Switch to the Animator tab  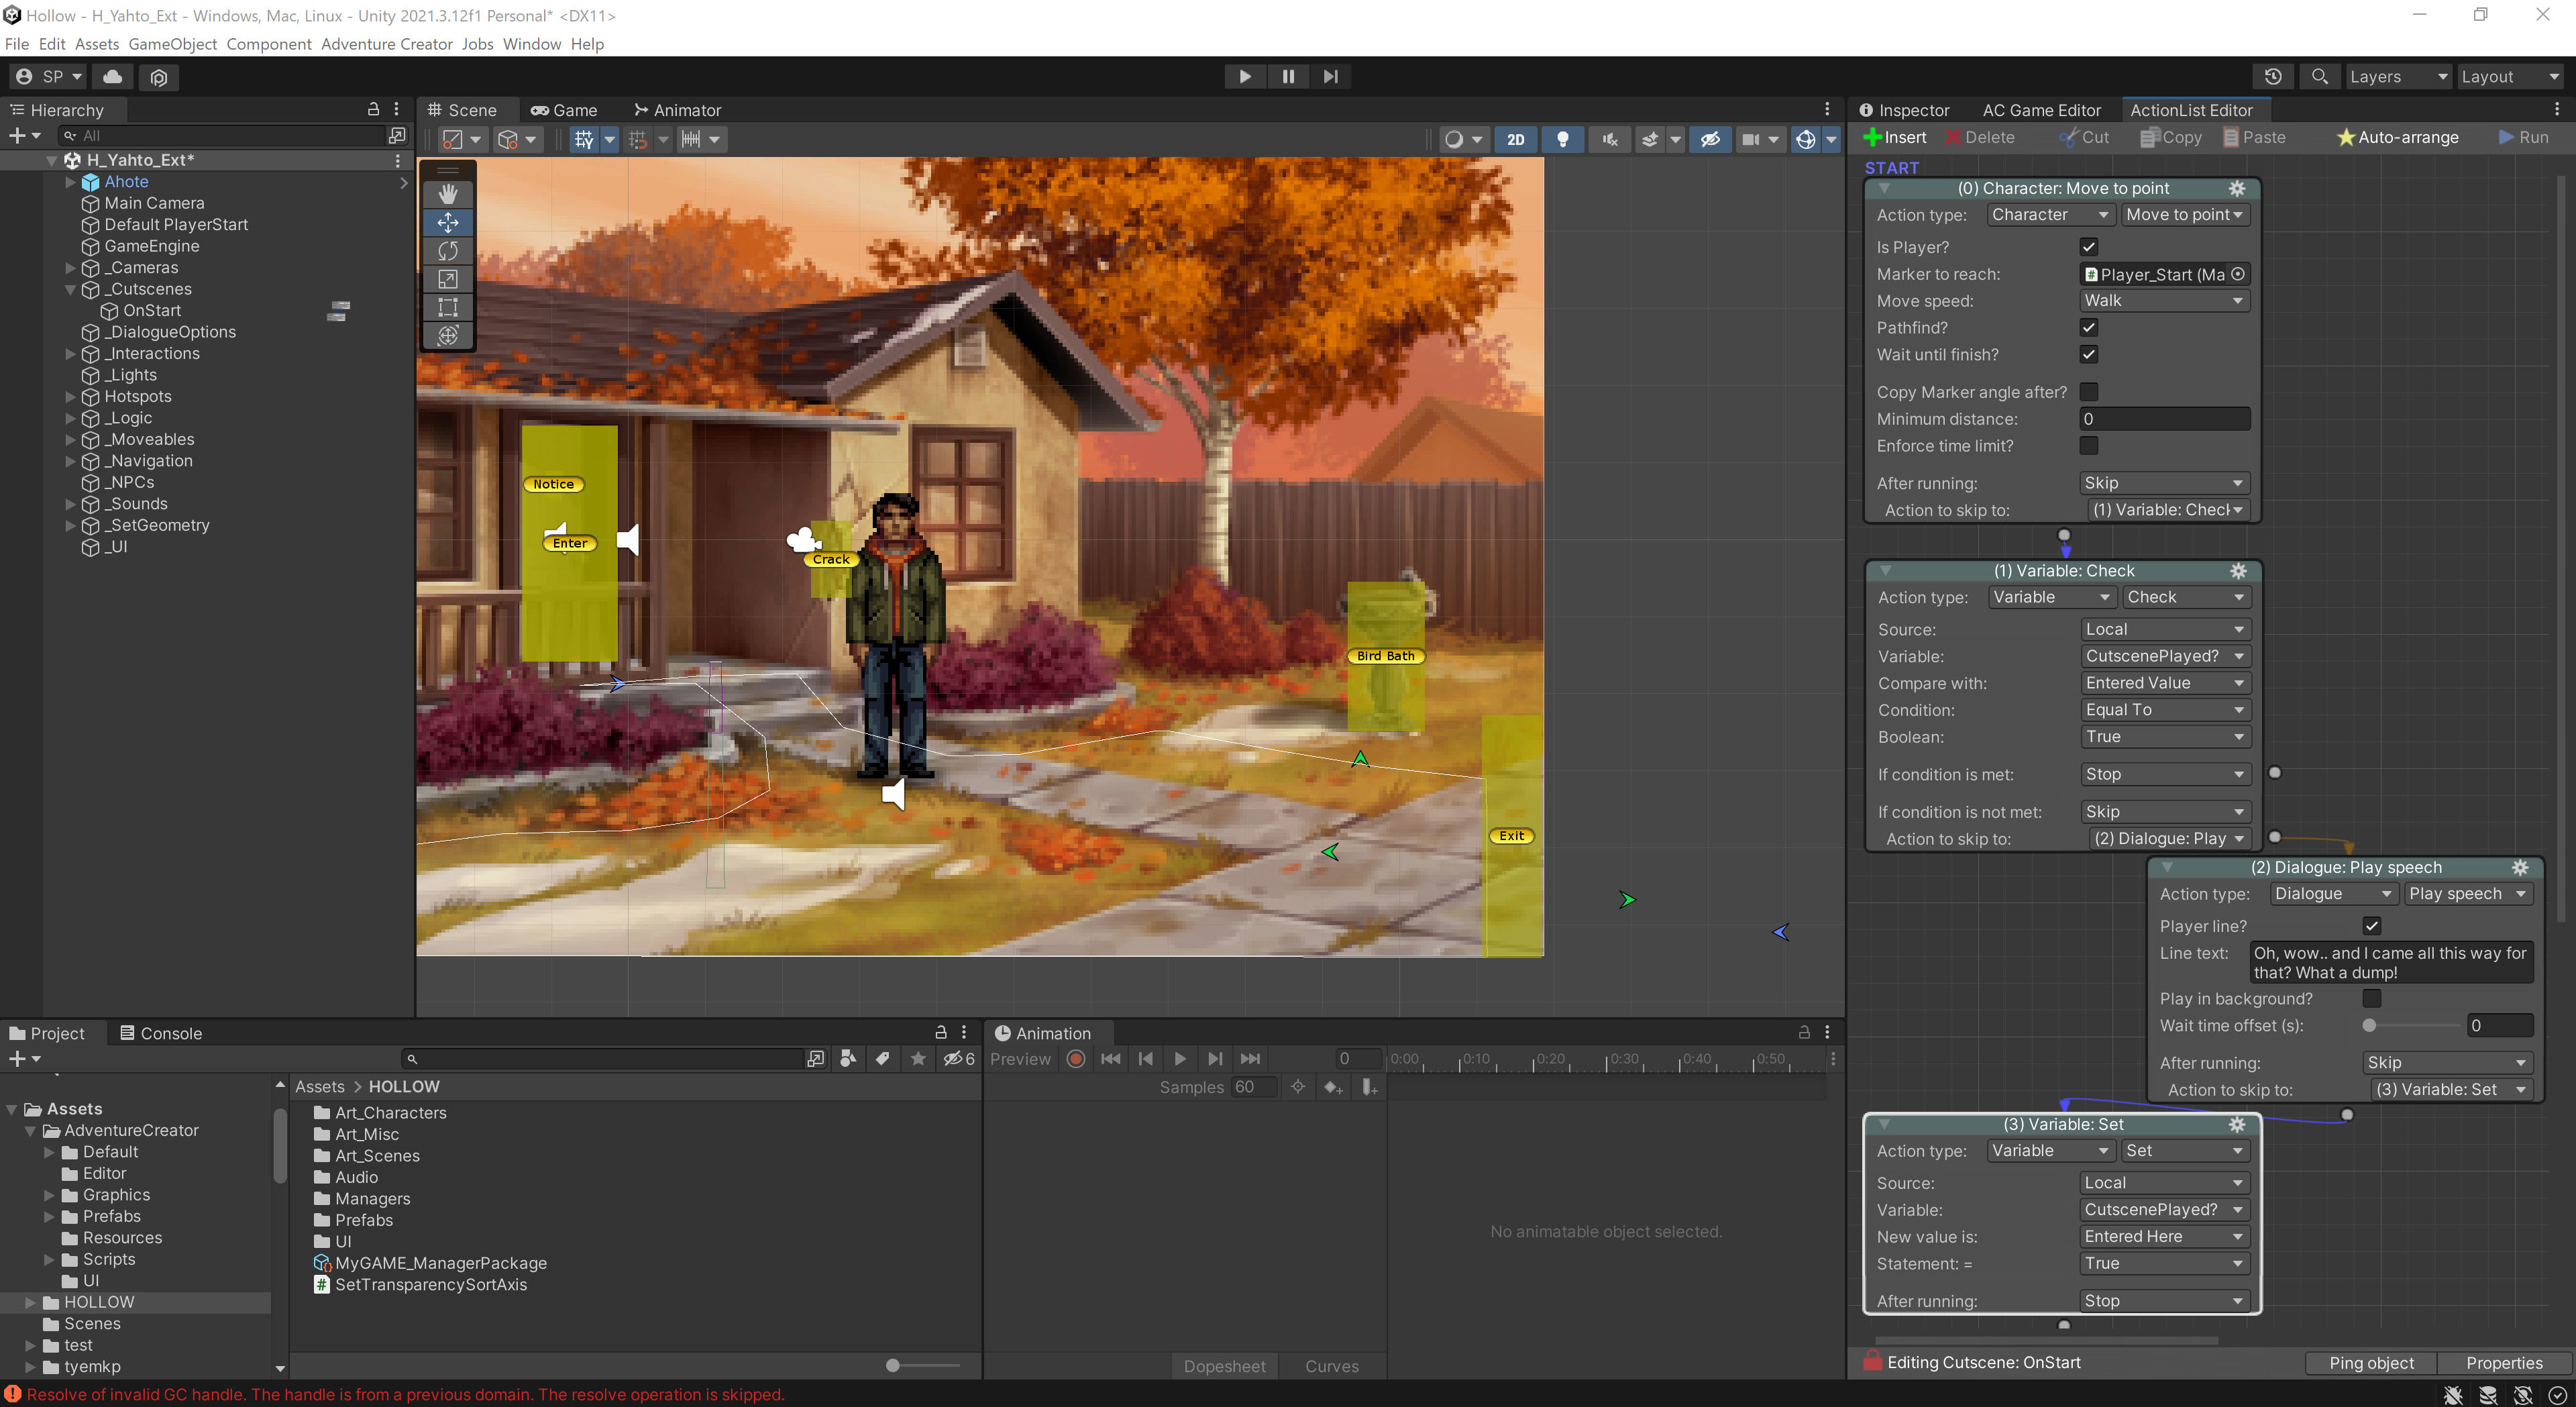677,110
